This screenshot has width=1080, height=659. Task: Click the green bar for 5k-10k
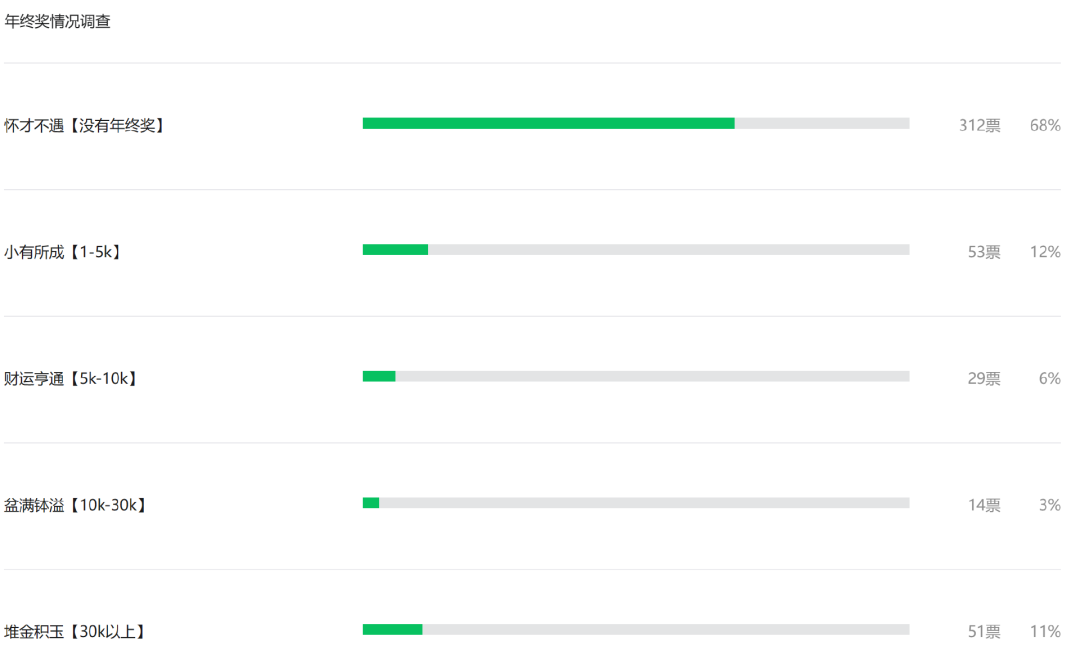click(379, 376)
